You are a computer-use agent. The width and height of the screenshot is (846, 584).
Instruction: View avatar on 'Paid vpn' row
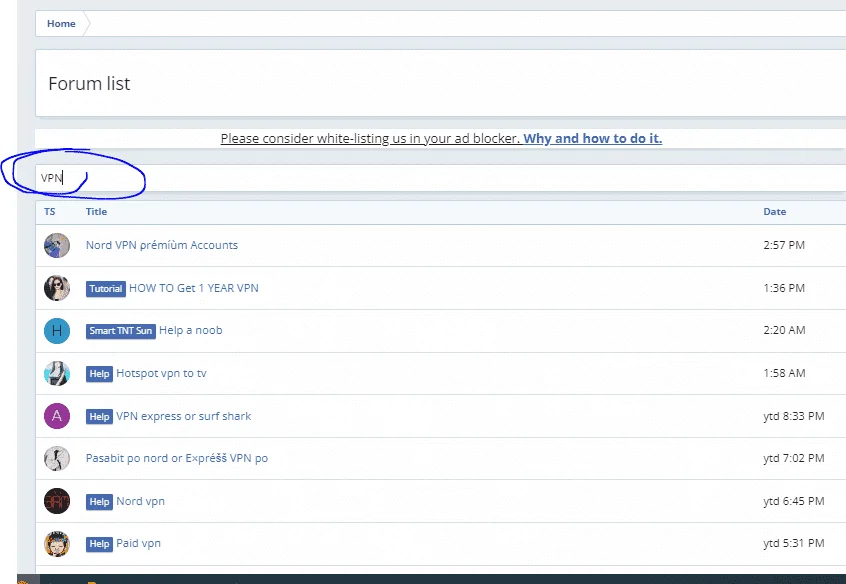click(57, 544)
